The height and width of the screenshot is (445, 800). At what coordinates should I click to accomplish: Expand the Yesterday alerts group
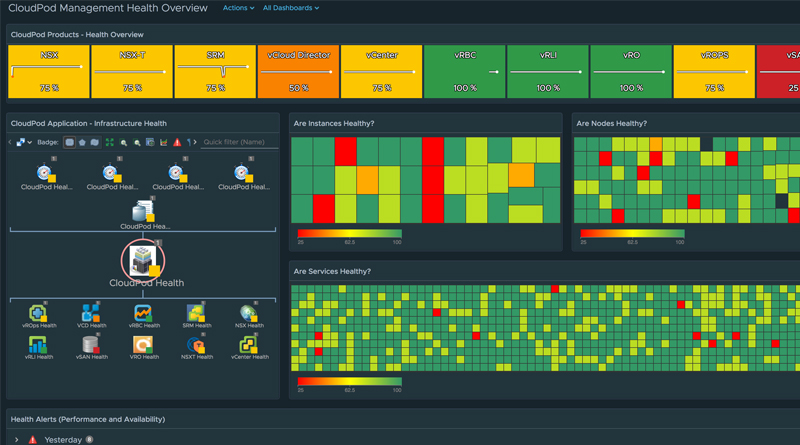(x=16, y=439)
